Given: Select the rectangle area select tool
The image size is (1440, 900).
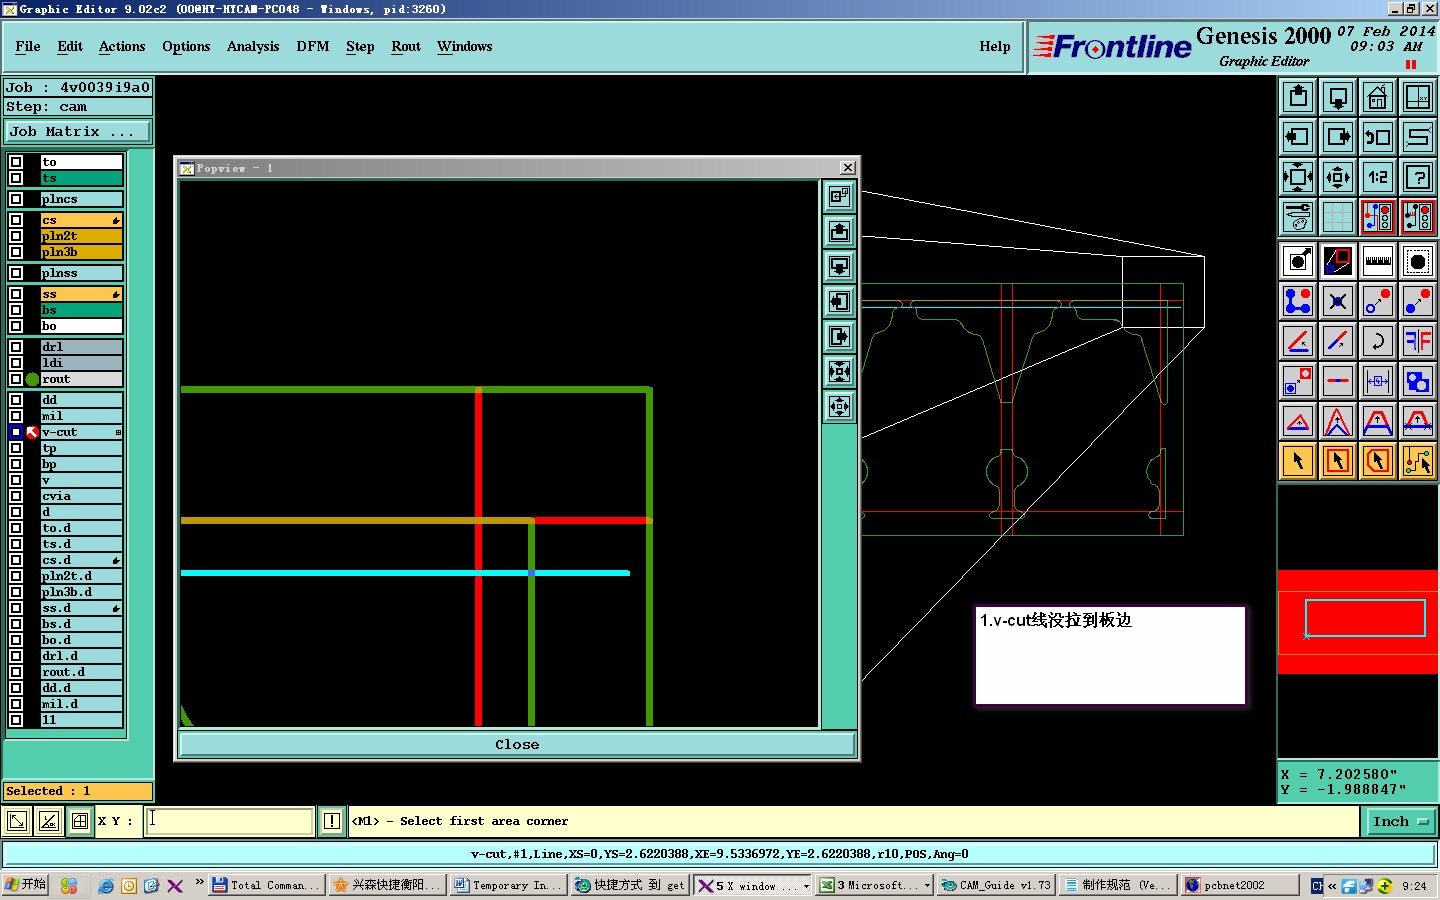Looking at the screenshot, I should (1338, 461).
